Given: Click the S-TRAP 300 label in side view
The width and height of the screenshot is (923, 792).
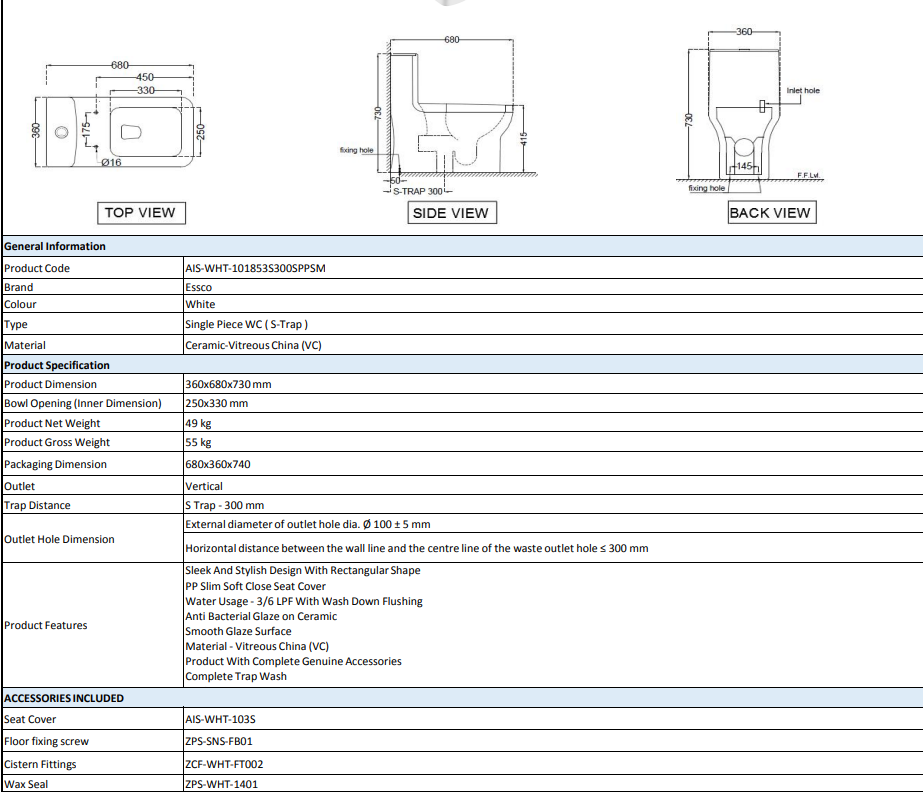Looking at the screenshot, I should [x=417, y=191].
